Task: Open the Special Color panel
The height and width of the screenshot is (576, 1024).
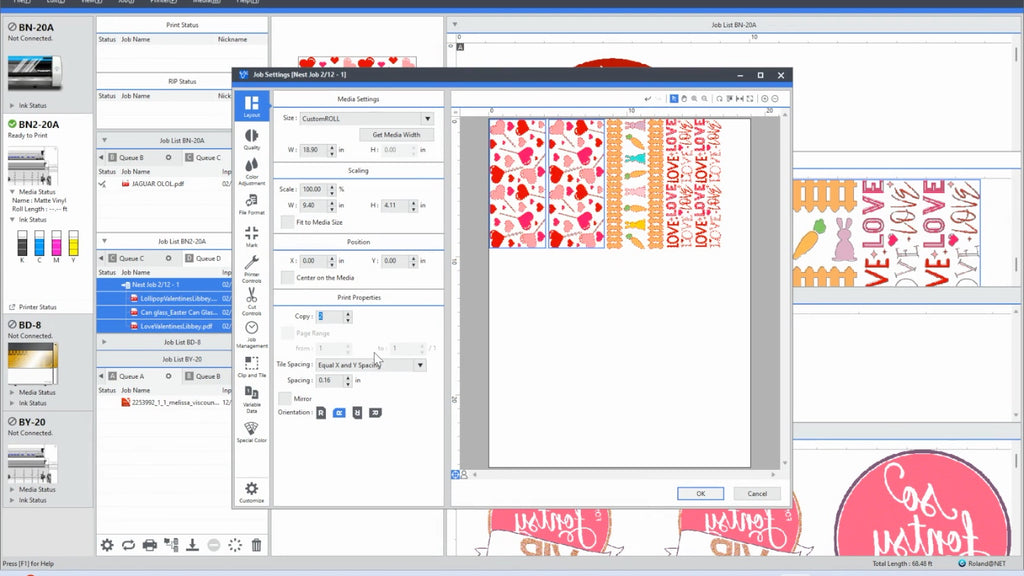Action: click(x=252, y=431)
